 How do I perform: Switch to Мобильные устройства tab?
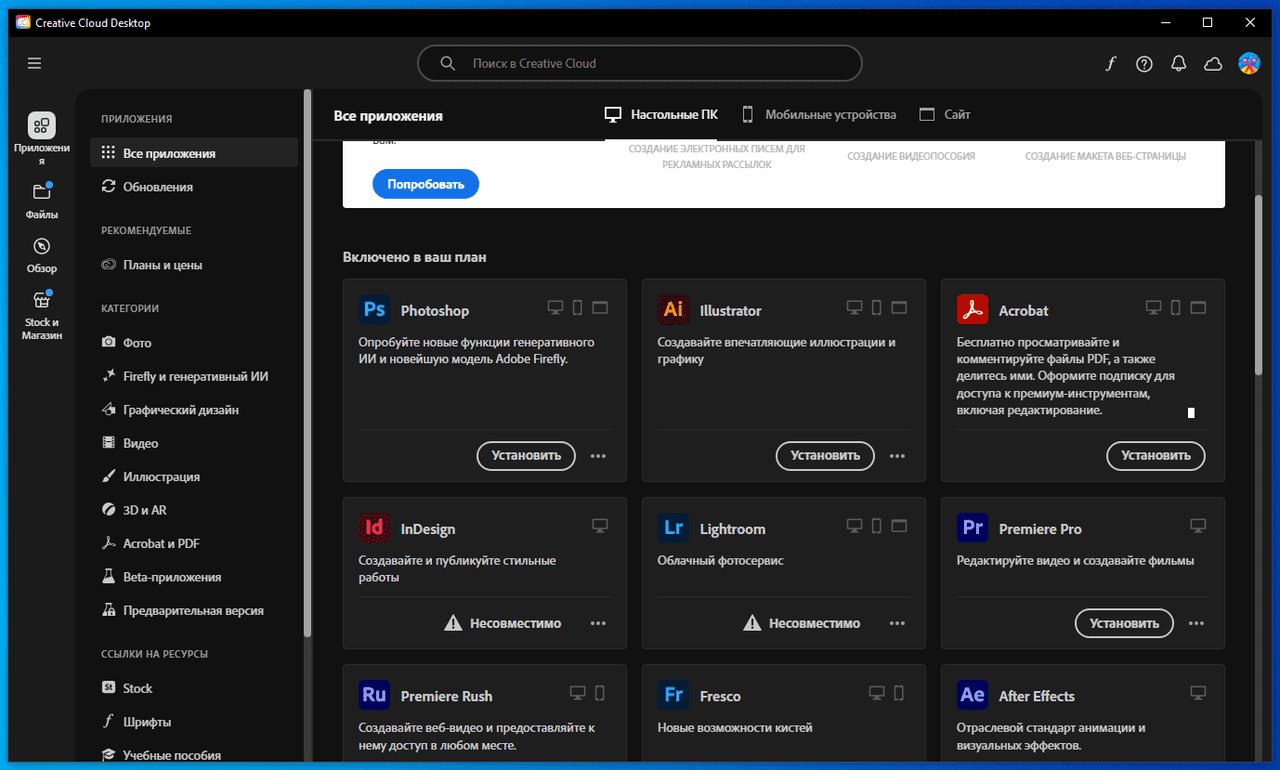coord(818,115)
